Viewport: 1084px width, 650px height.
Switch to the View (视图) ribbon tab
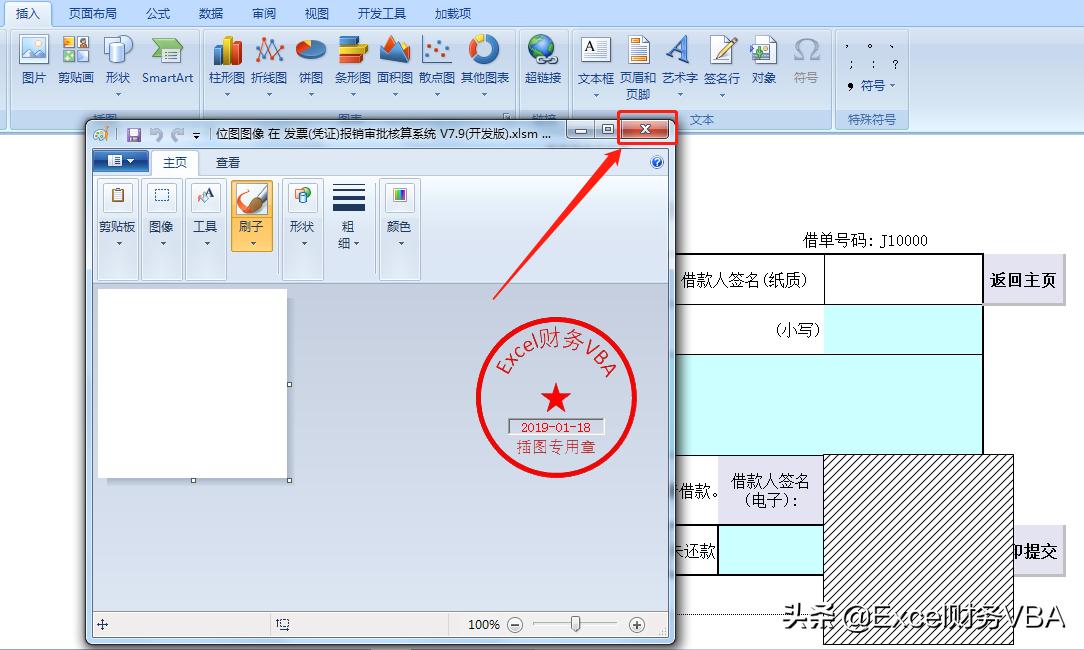(x=317, y=13)
